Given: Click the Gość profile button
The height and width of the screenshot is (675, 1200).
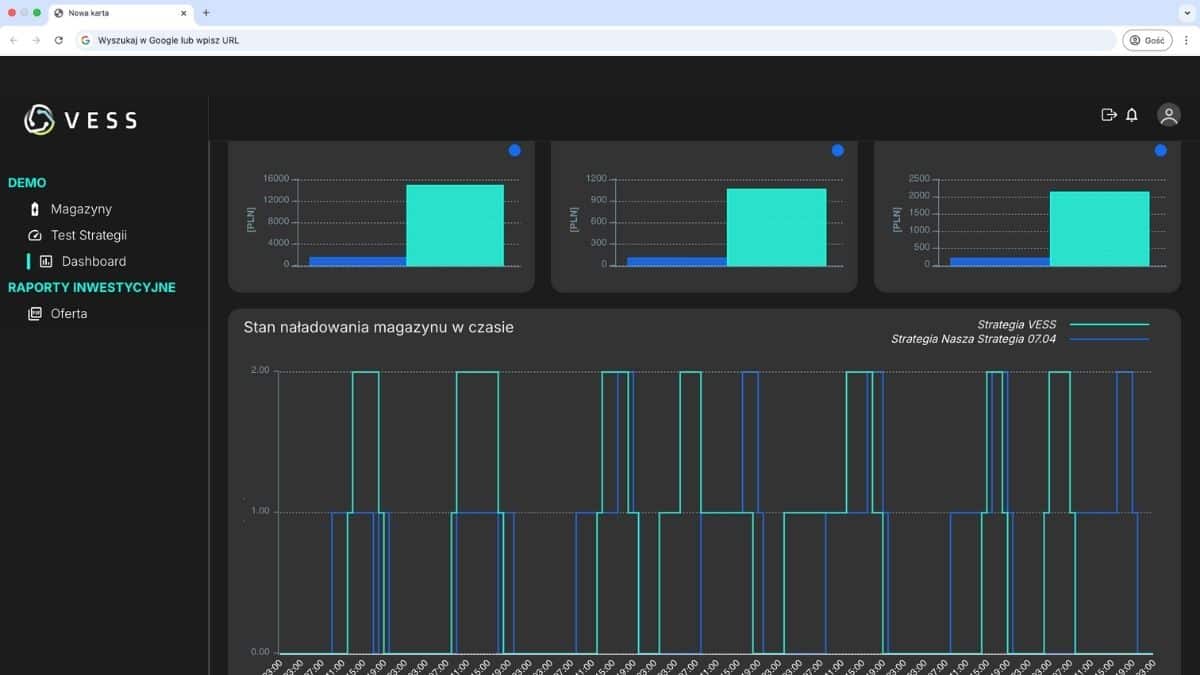Looking at the screenshot, I should point(1147,40).
